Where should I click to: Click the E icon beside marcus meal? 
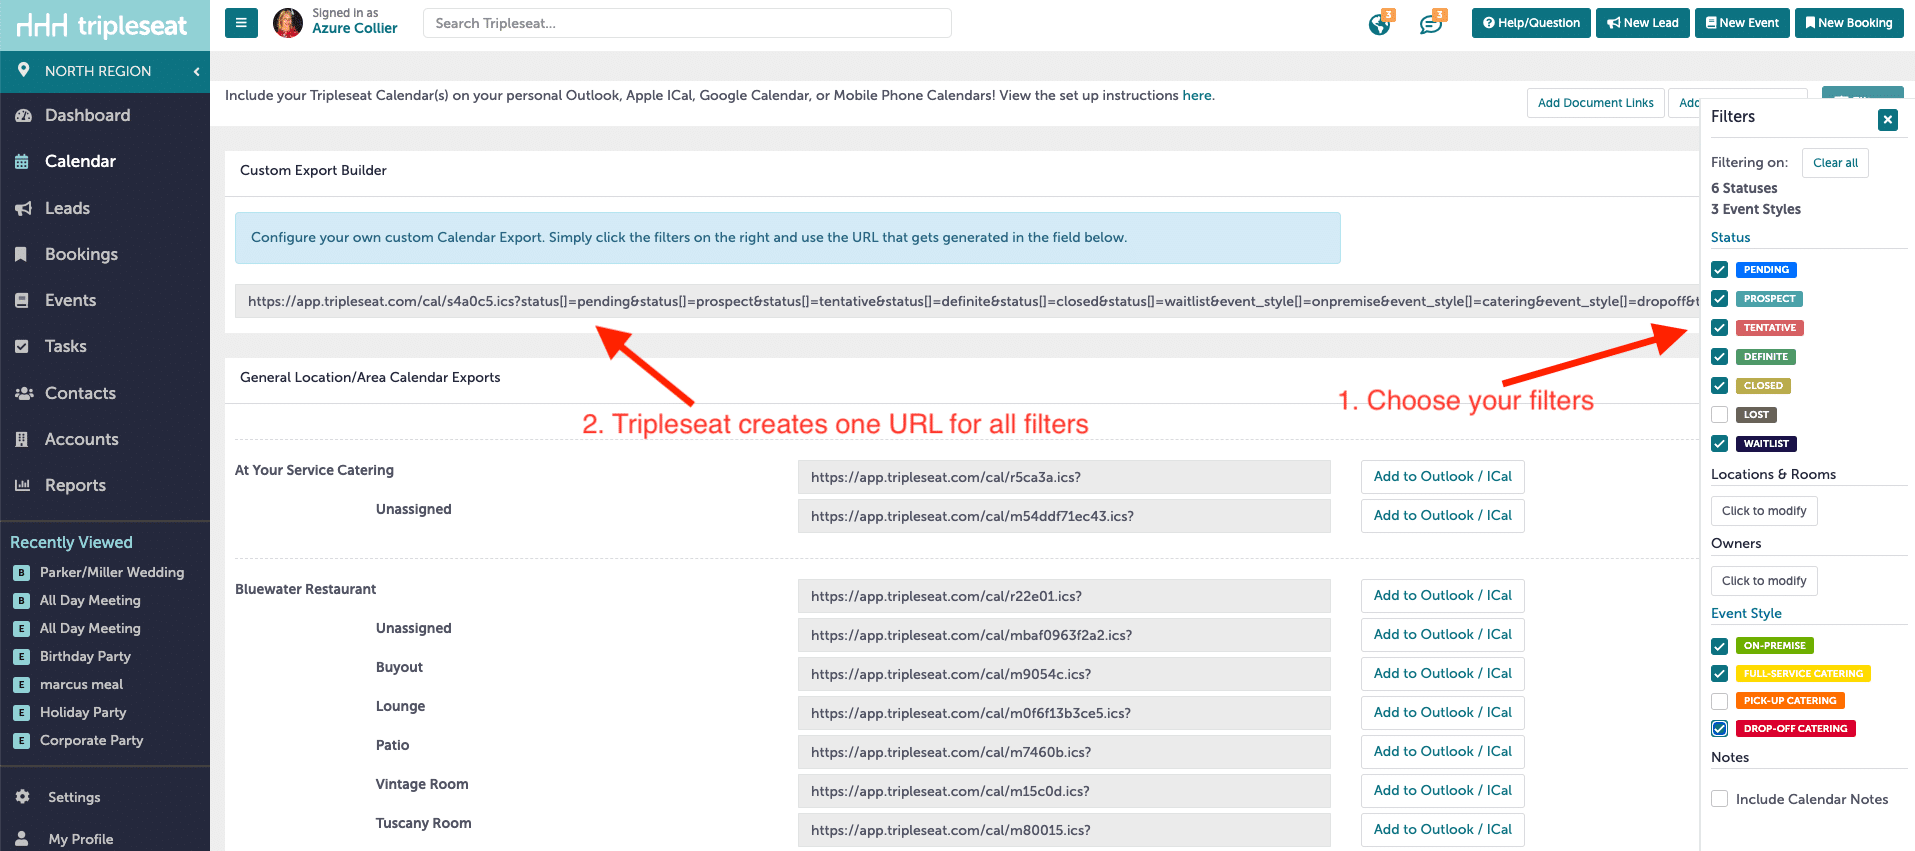(x=21, y=685)
